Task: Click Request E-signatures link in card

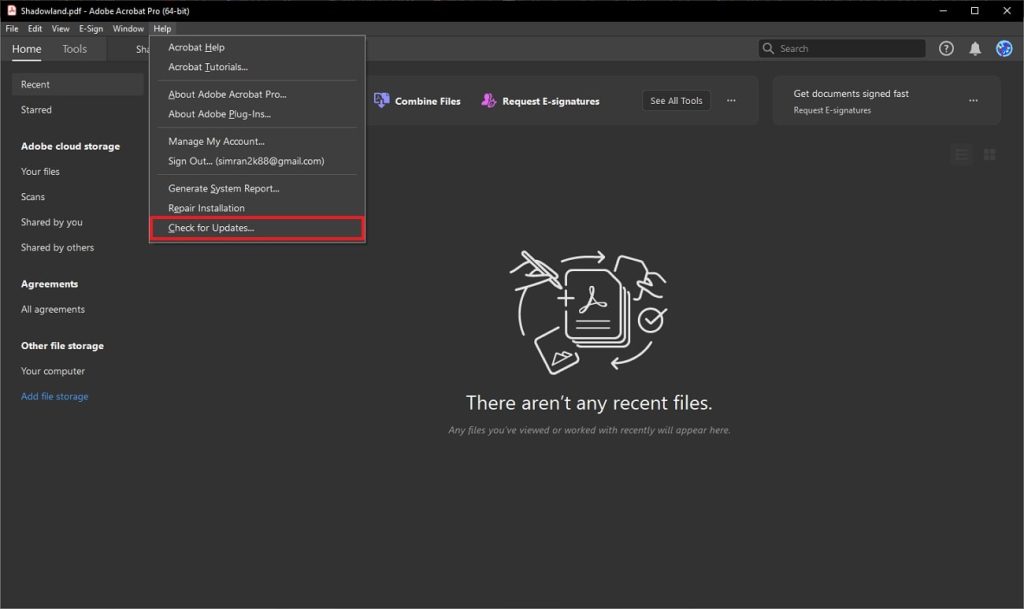Action: coord(832,110)
